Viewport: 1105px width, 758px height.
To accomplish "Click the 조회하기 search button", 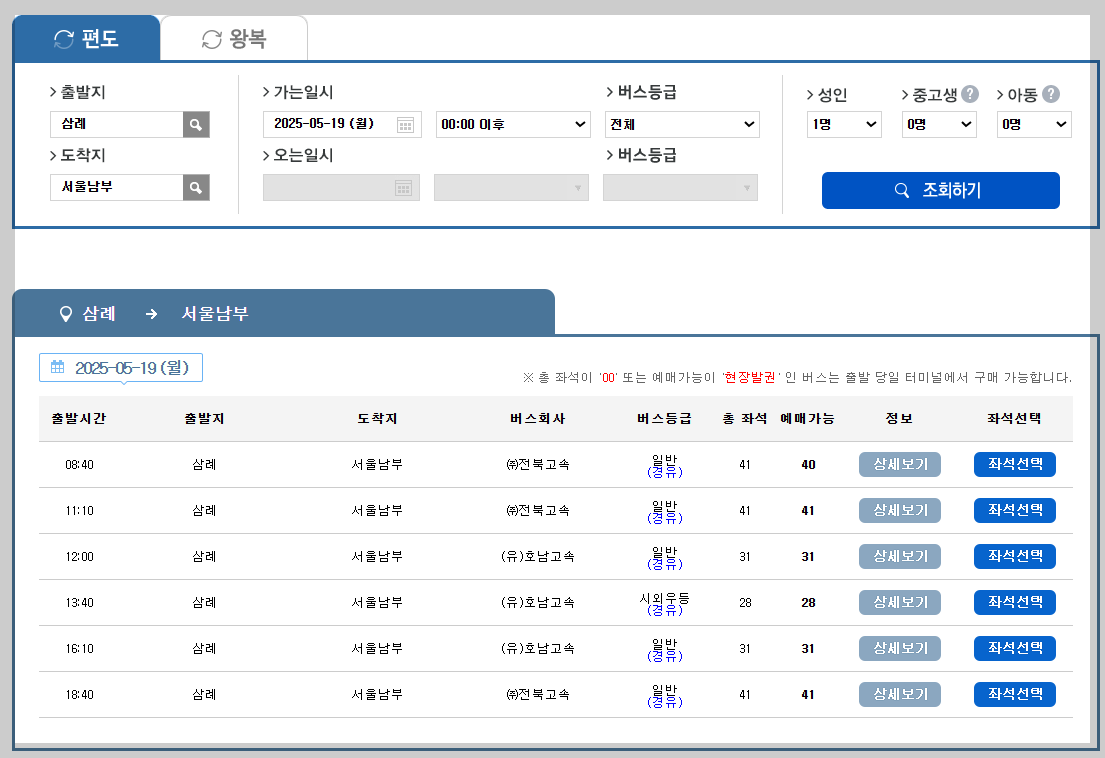I will coord(940,190).
